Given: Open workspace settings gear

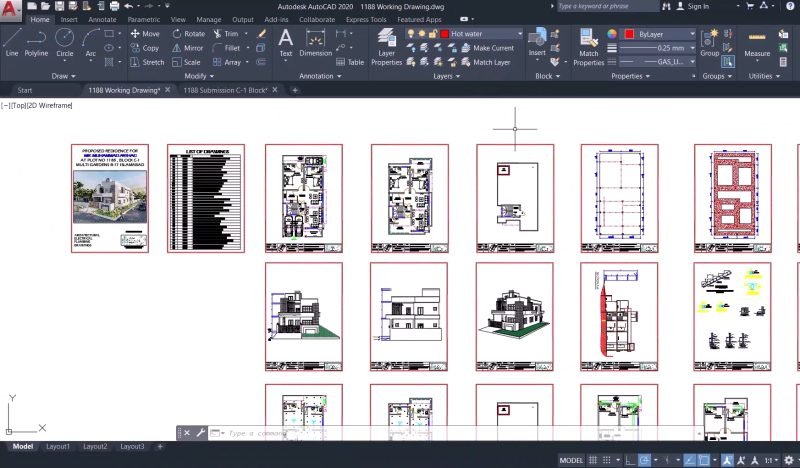Looking at the screenshot, I should (x=789, y=460).
